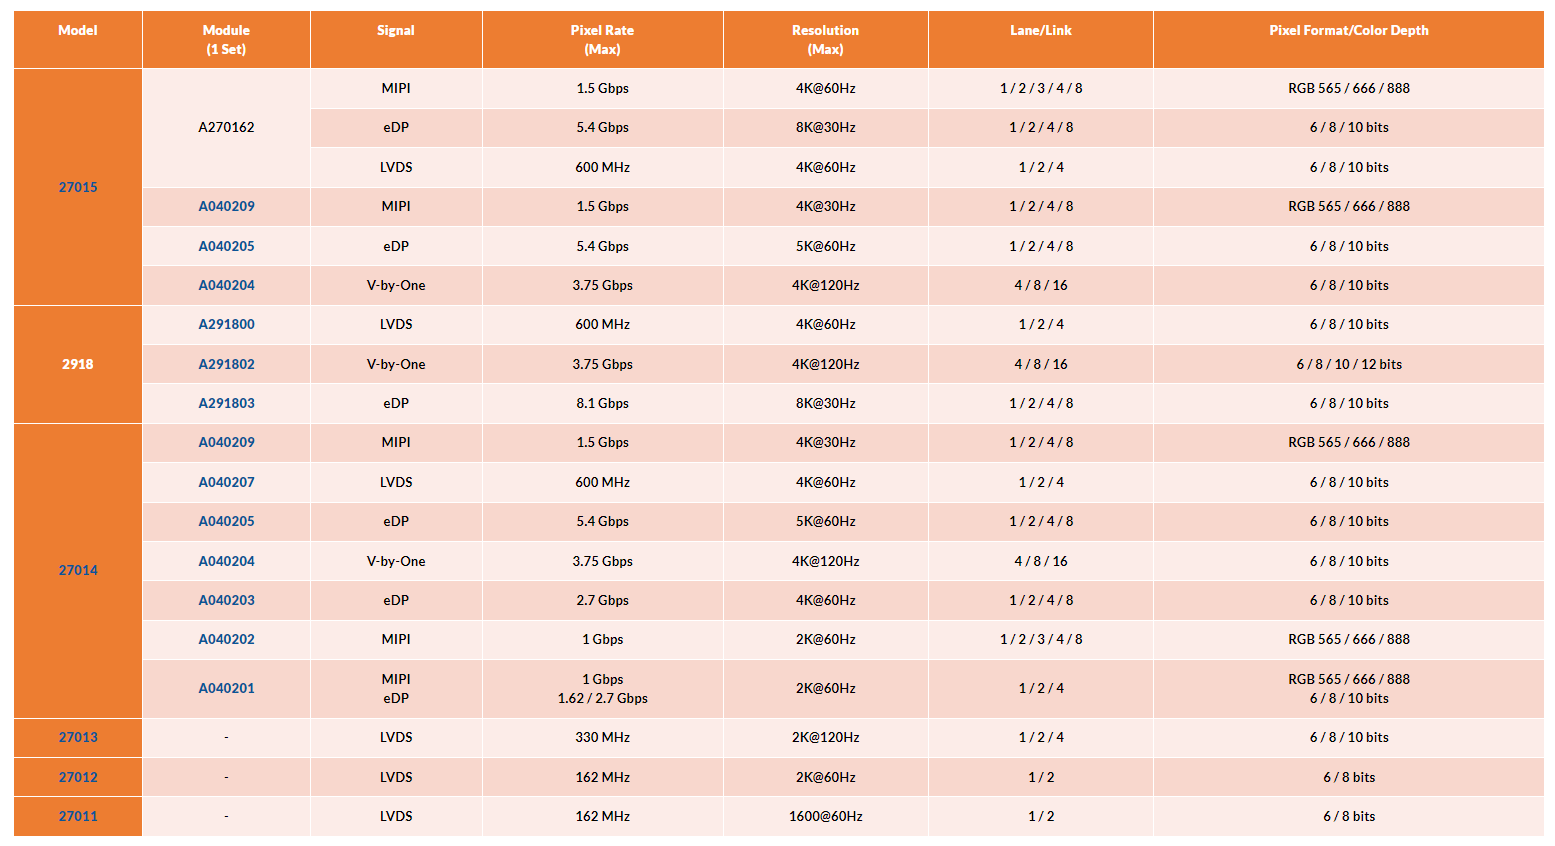Click the A270162 module cell
Screen dimensions: 1555x846
[x=226, y=127]
